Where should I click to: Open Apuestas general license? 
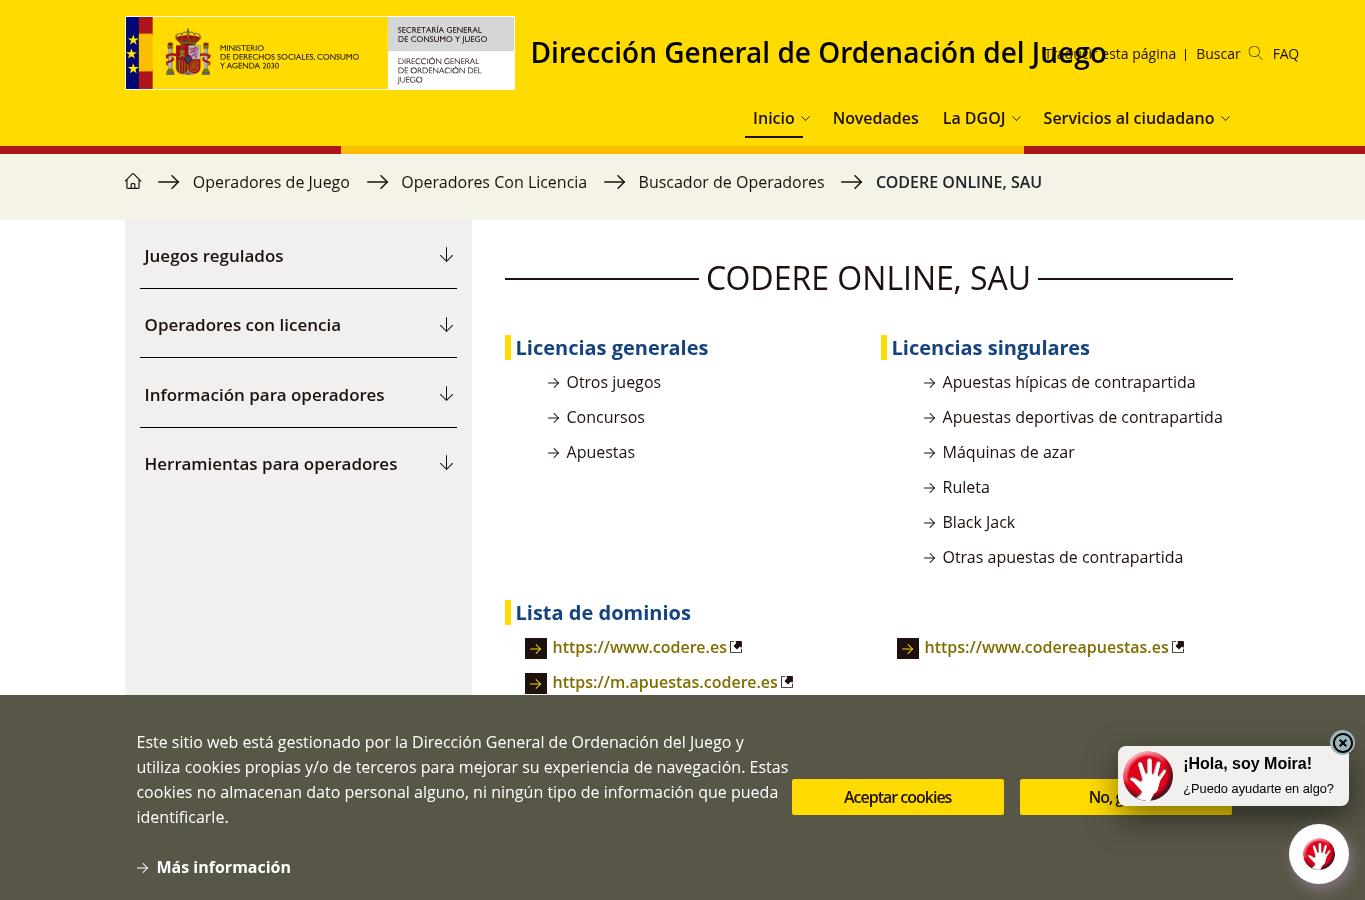[x=600, y=452]
